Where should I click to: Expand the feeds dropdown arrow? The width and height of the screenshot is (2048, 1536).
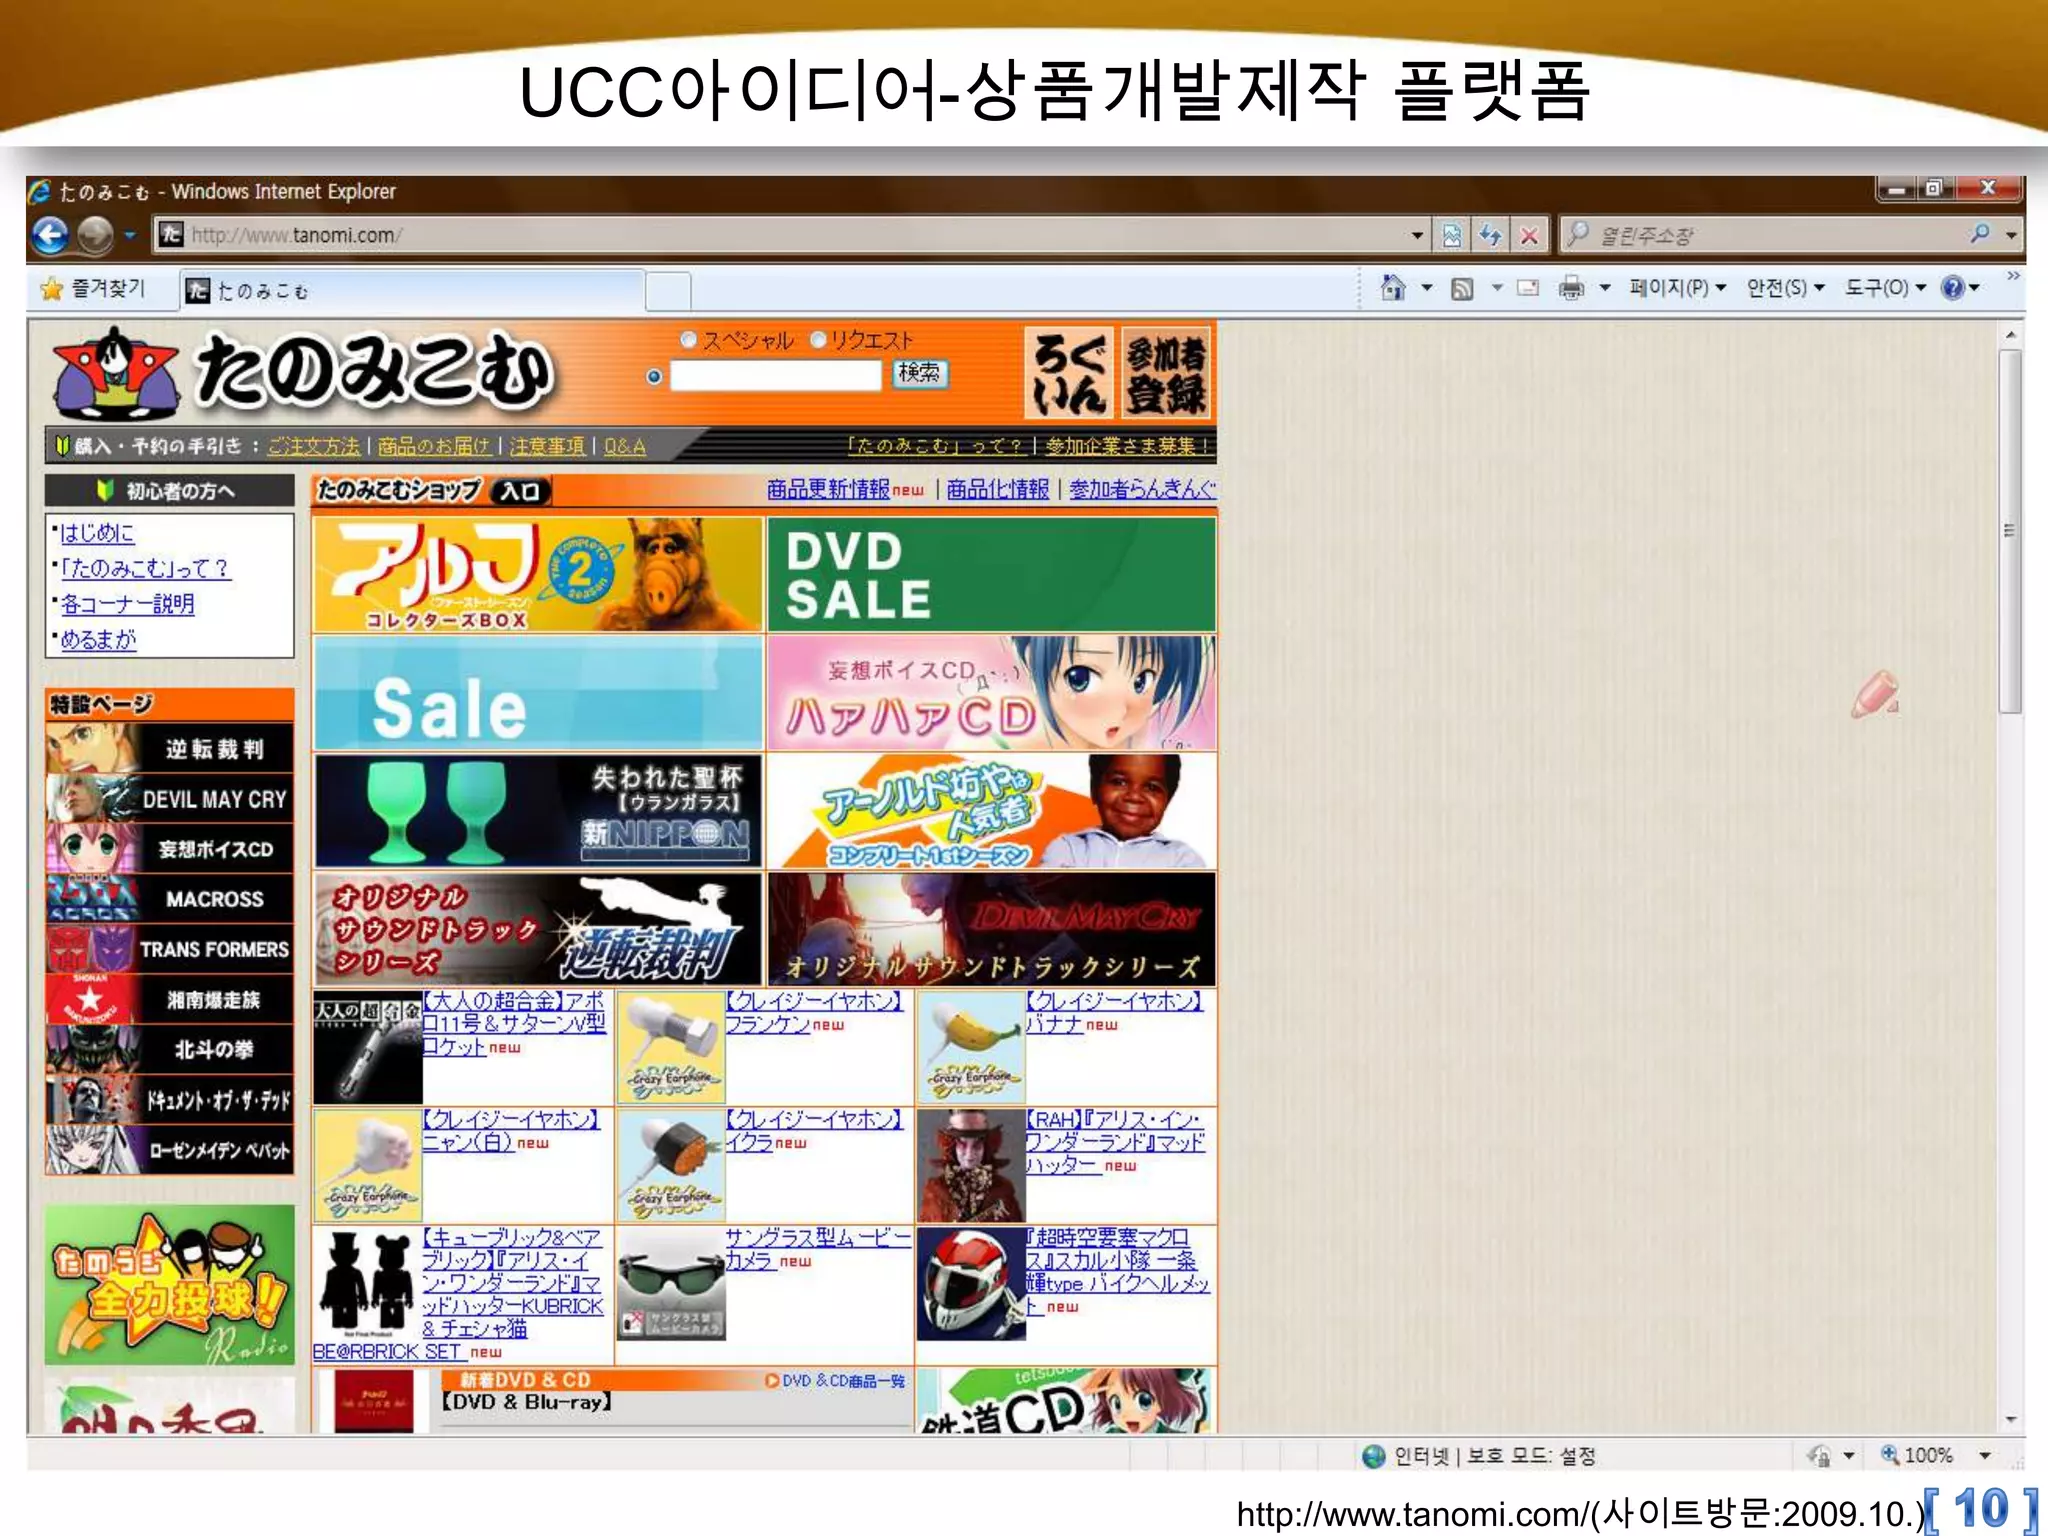pyautogui.click(x=1497, y=288)
